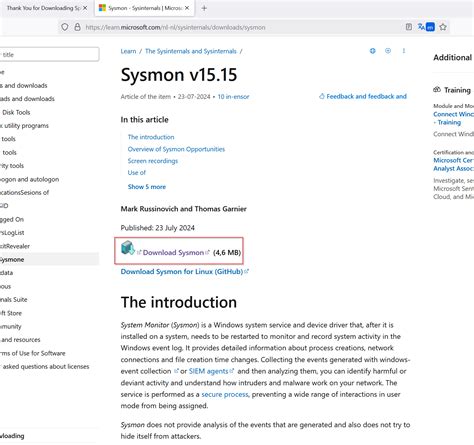Open the three-dot more actions menu
474x445 pixels.
click(404, 51)
